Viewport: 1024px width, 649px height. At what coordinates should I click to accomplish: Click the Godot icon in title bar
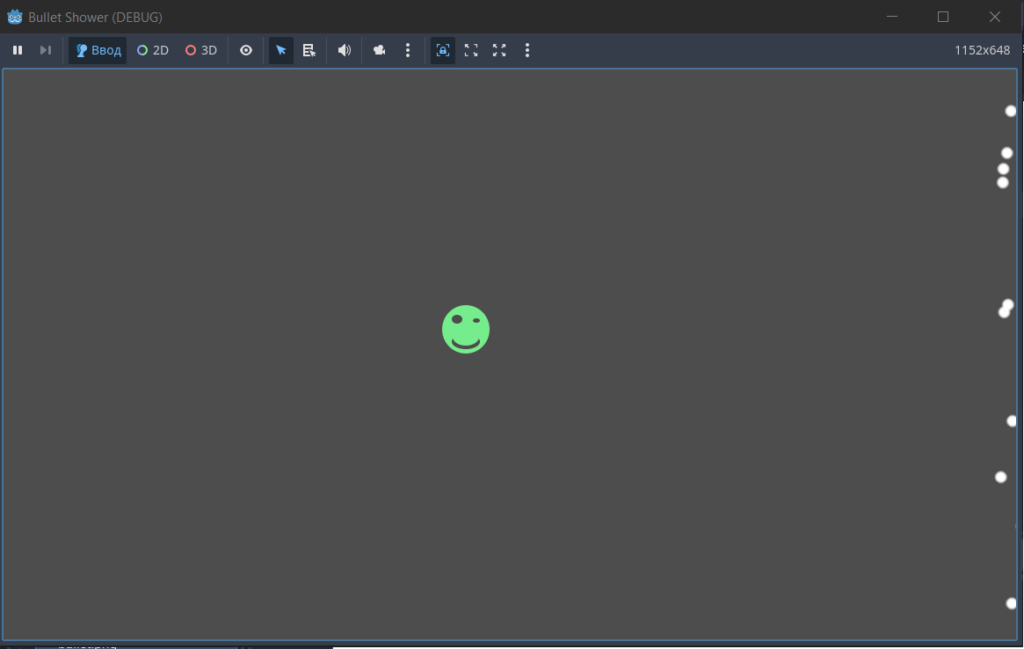pyautogui.click(x=14, y=17)
